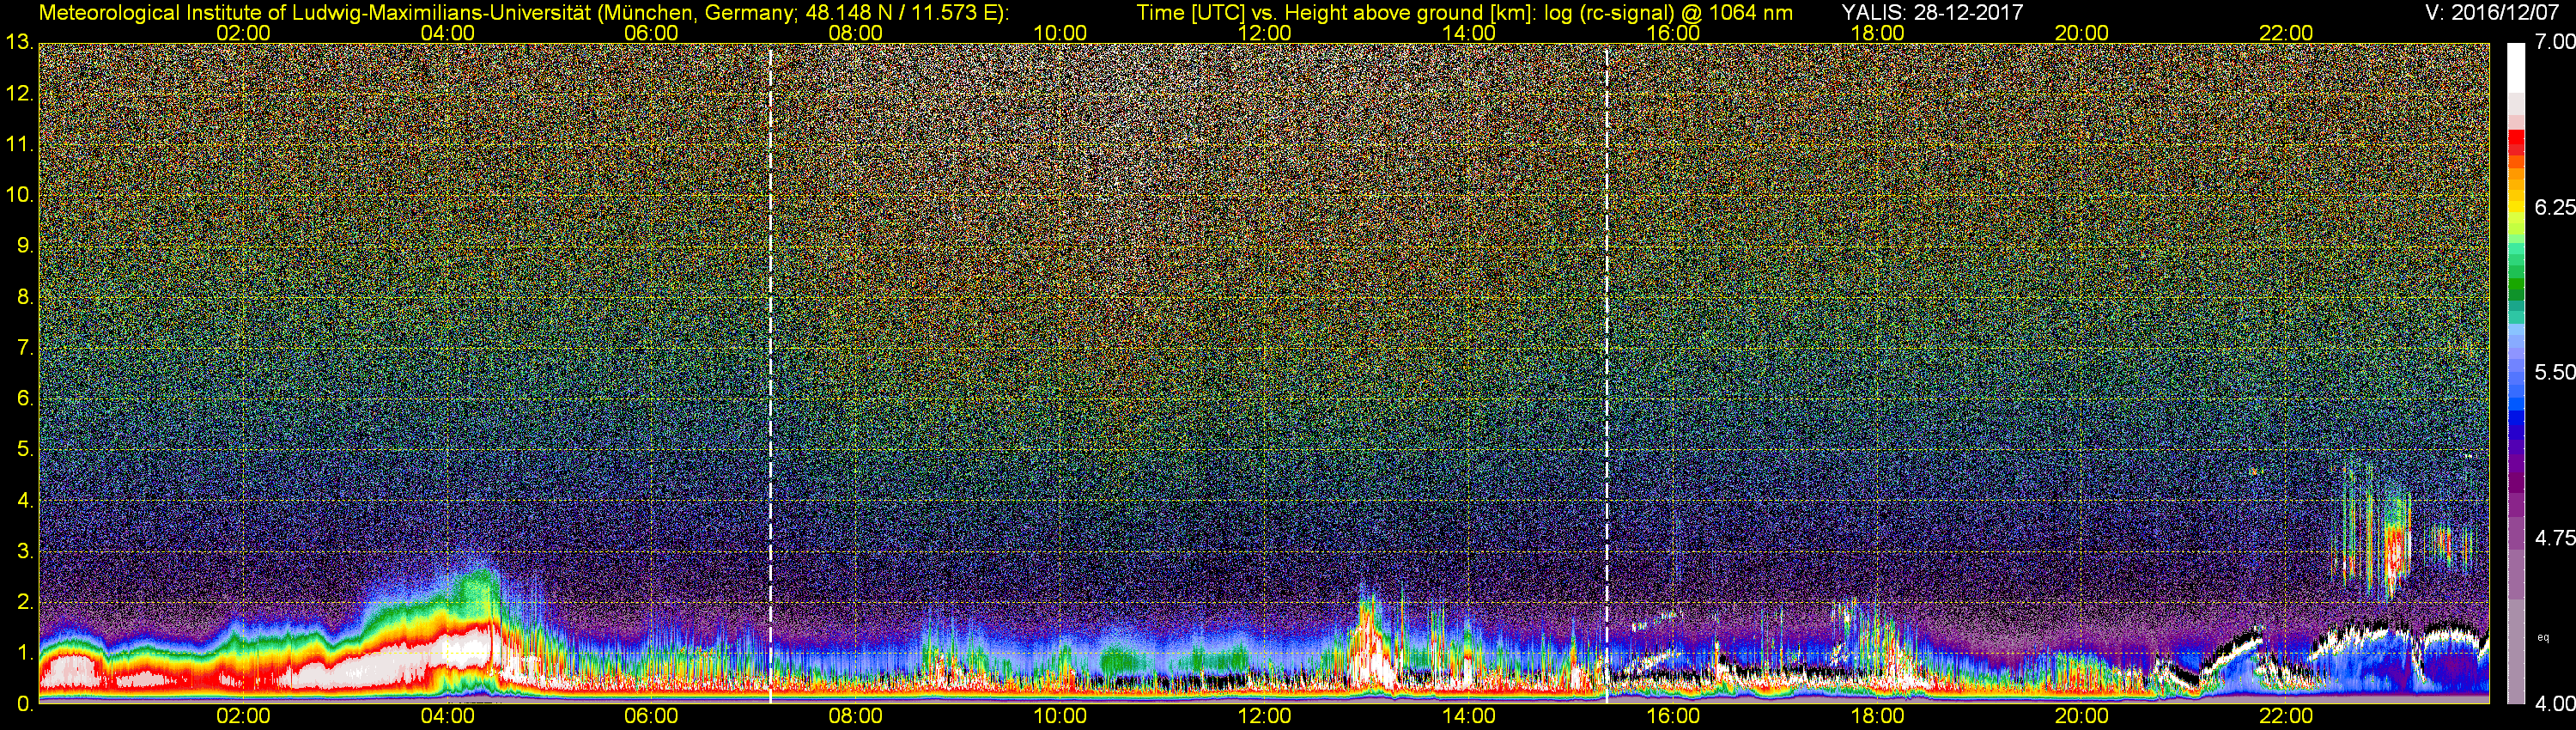Click the 7.00 color scale value

tap(2554, 42)
